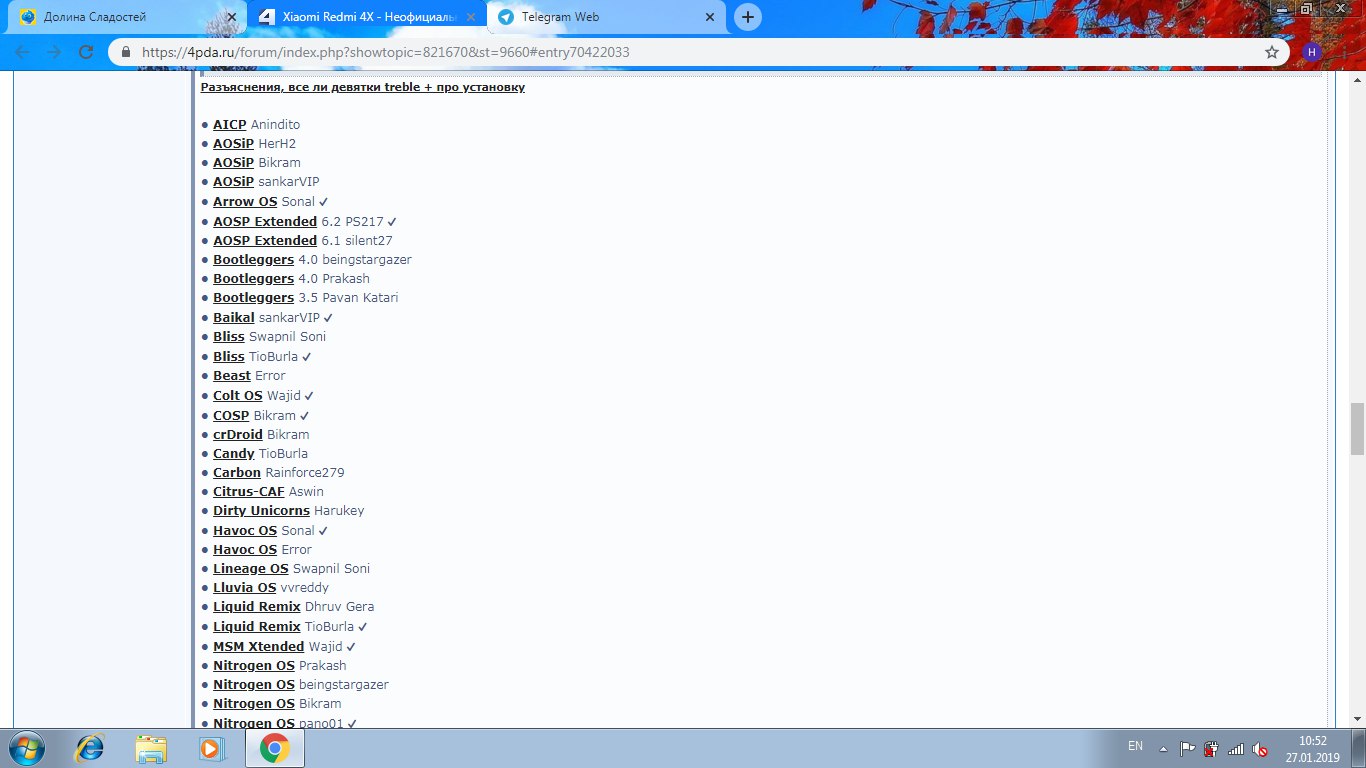Open Lineage OS link
Screen dimensions: 1366x768
pos(251,568)
